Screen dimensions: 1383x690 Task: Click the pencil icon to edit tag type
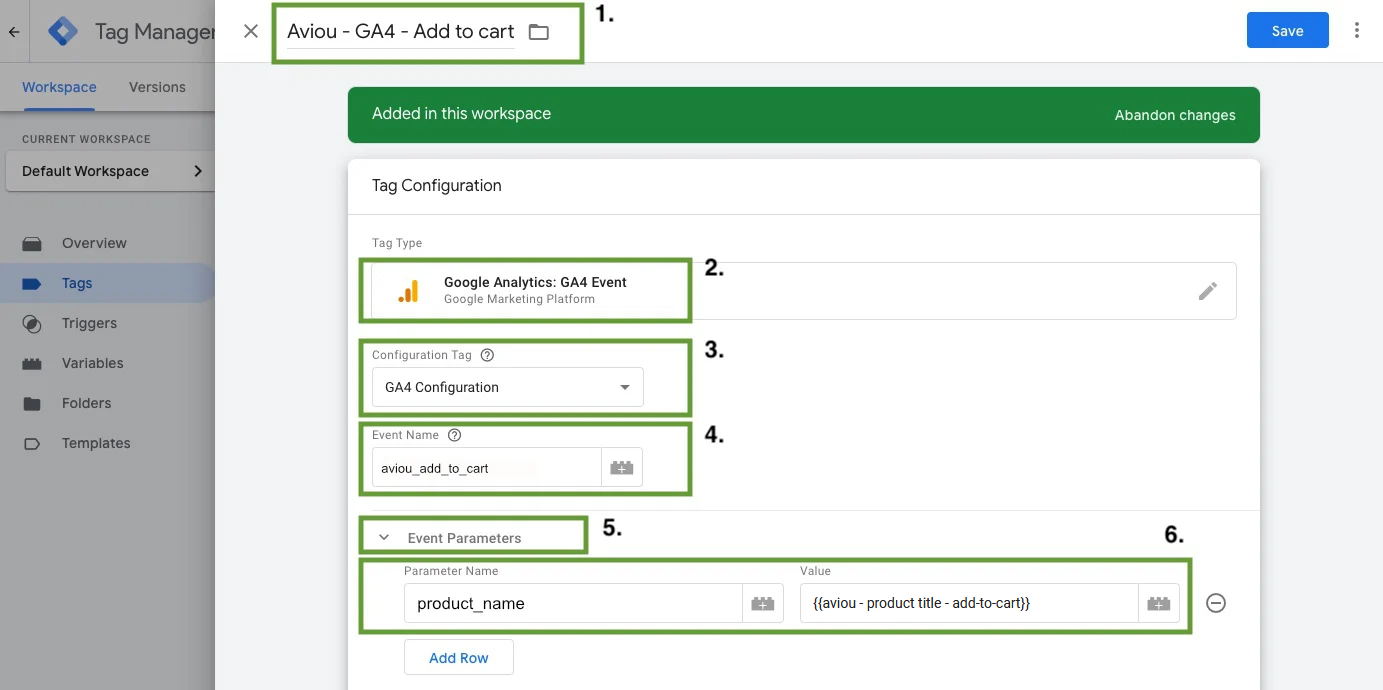[1208, 291]
